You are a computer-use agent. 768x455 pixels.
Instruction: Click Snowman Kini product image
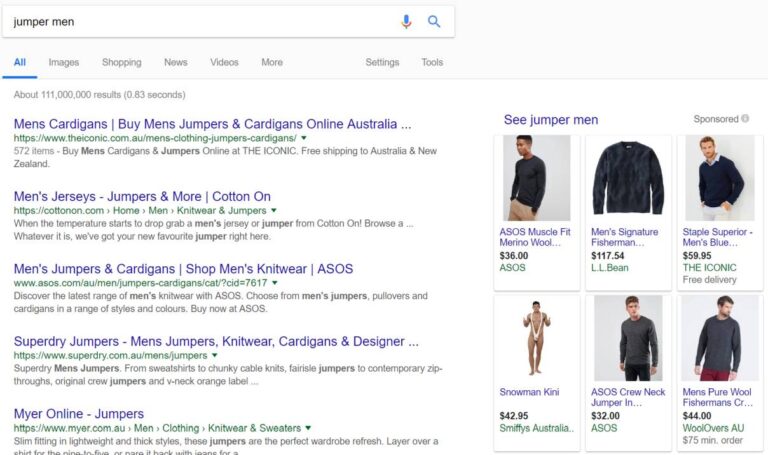coord(537,338)
